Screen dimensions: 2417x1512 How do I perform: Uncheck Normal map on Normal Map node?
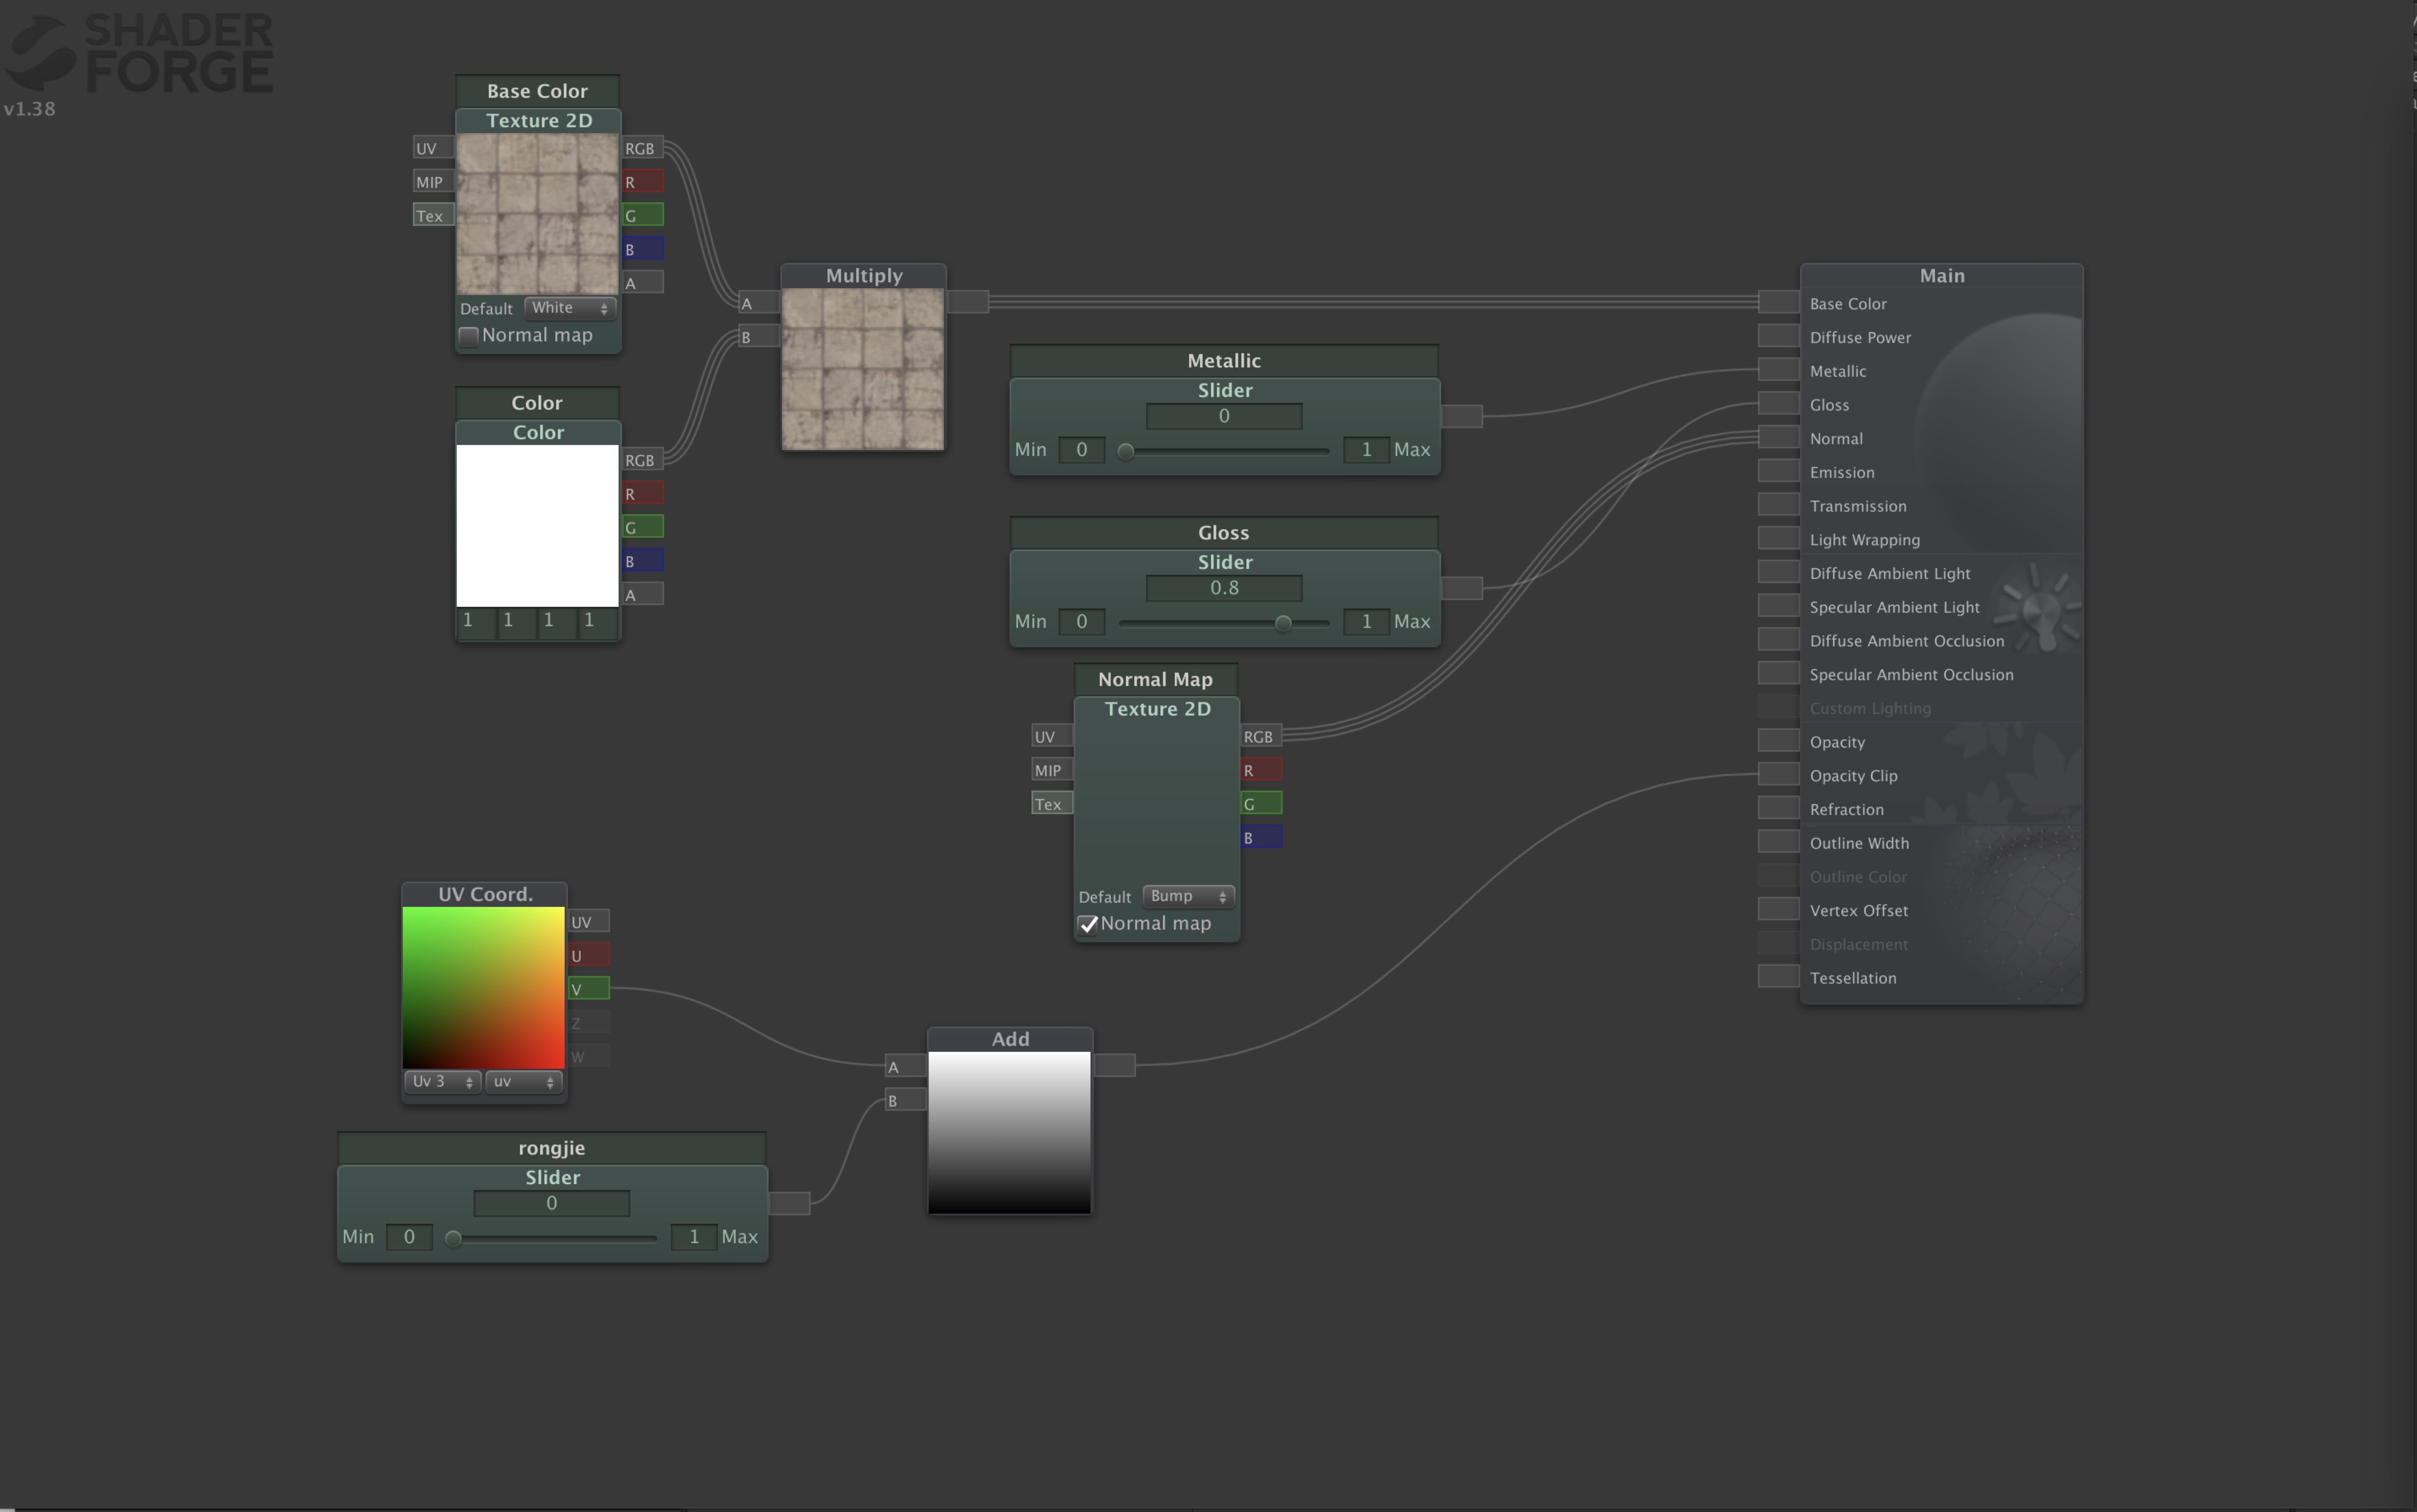1089,924
